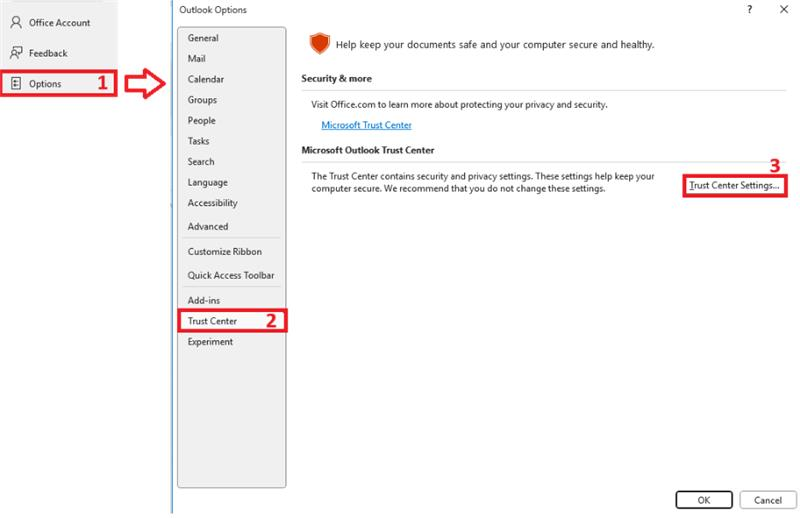Select the Trust Center category
Image resolution: width=800 pixels, height=518 pixels.
[x=232, y=320]
